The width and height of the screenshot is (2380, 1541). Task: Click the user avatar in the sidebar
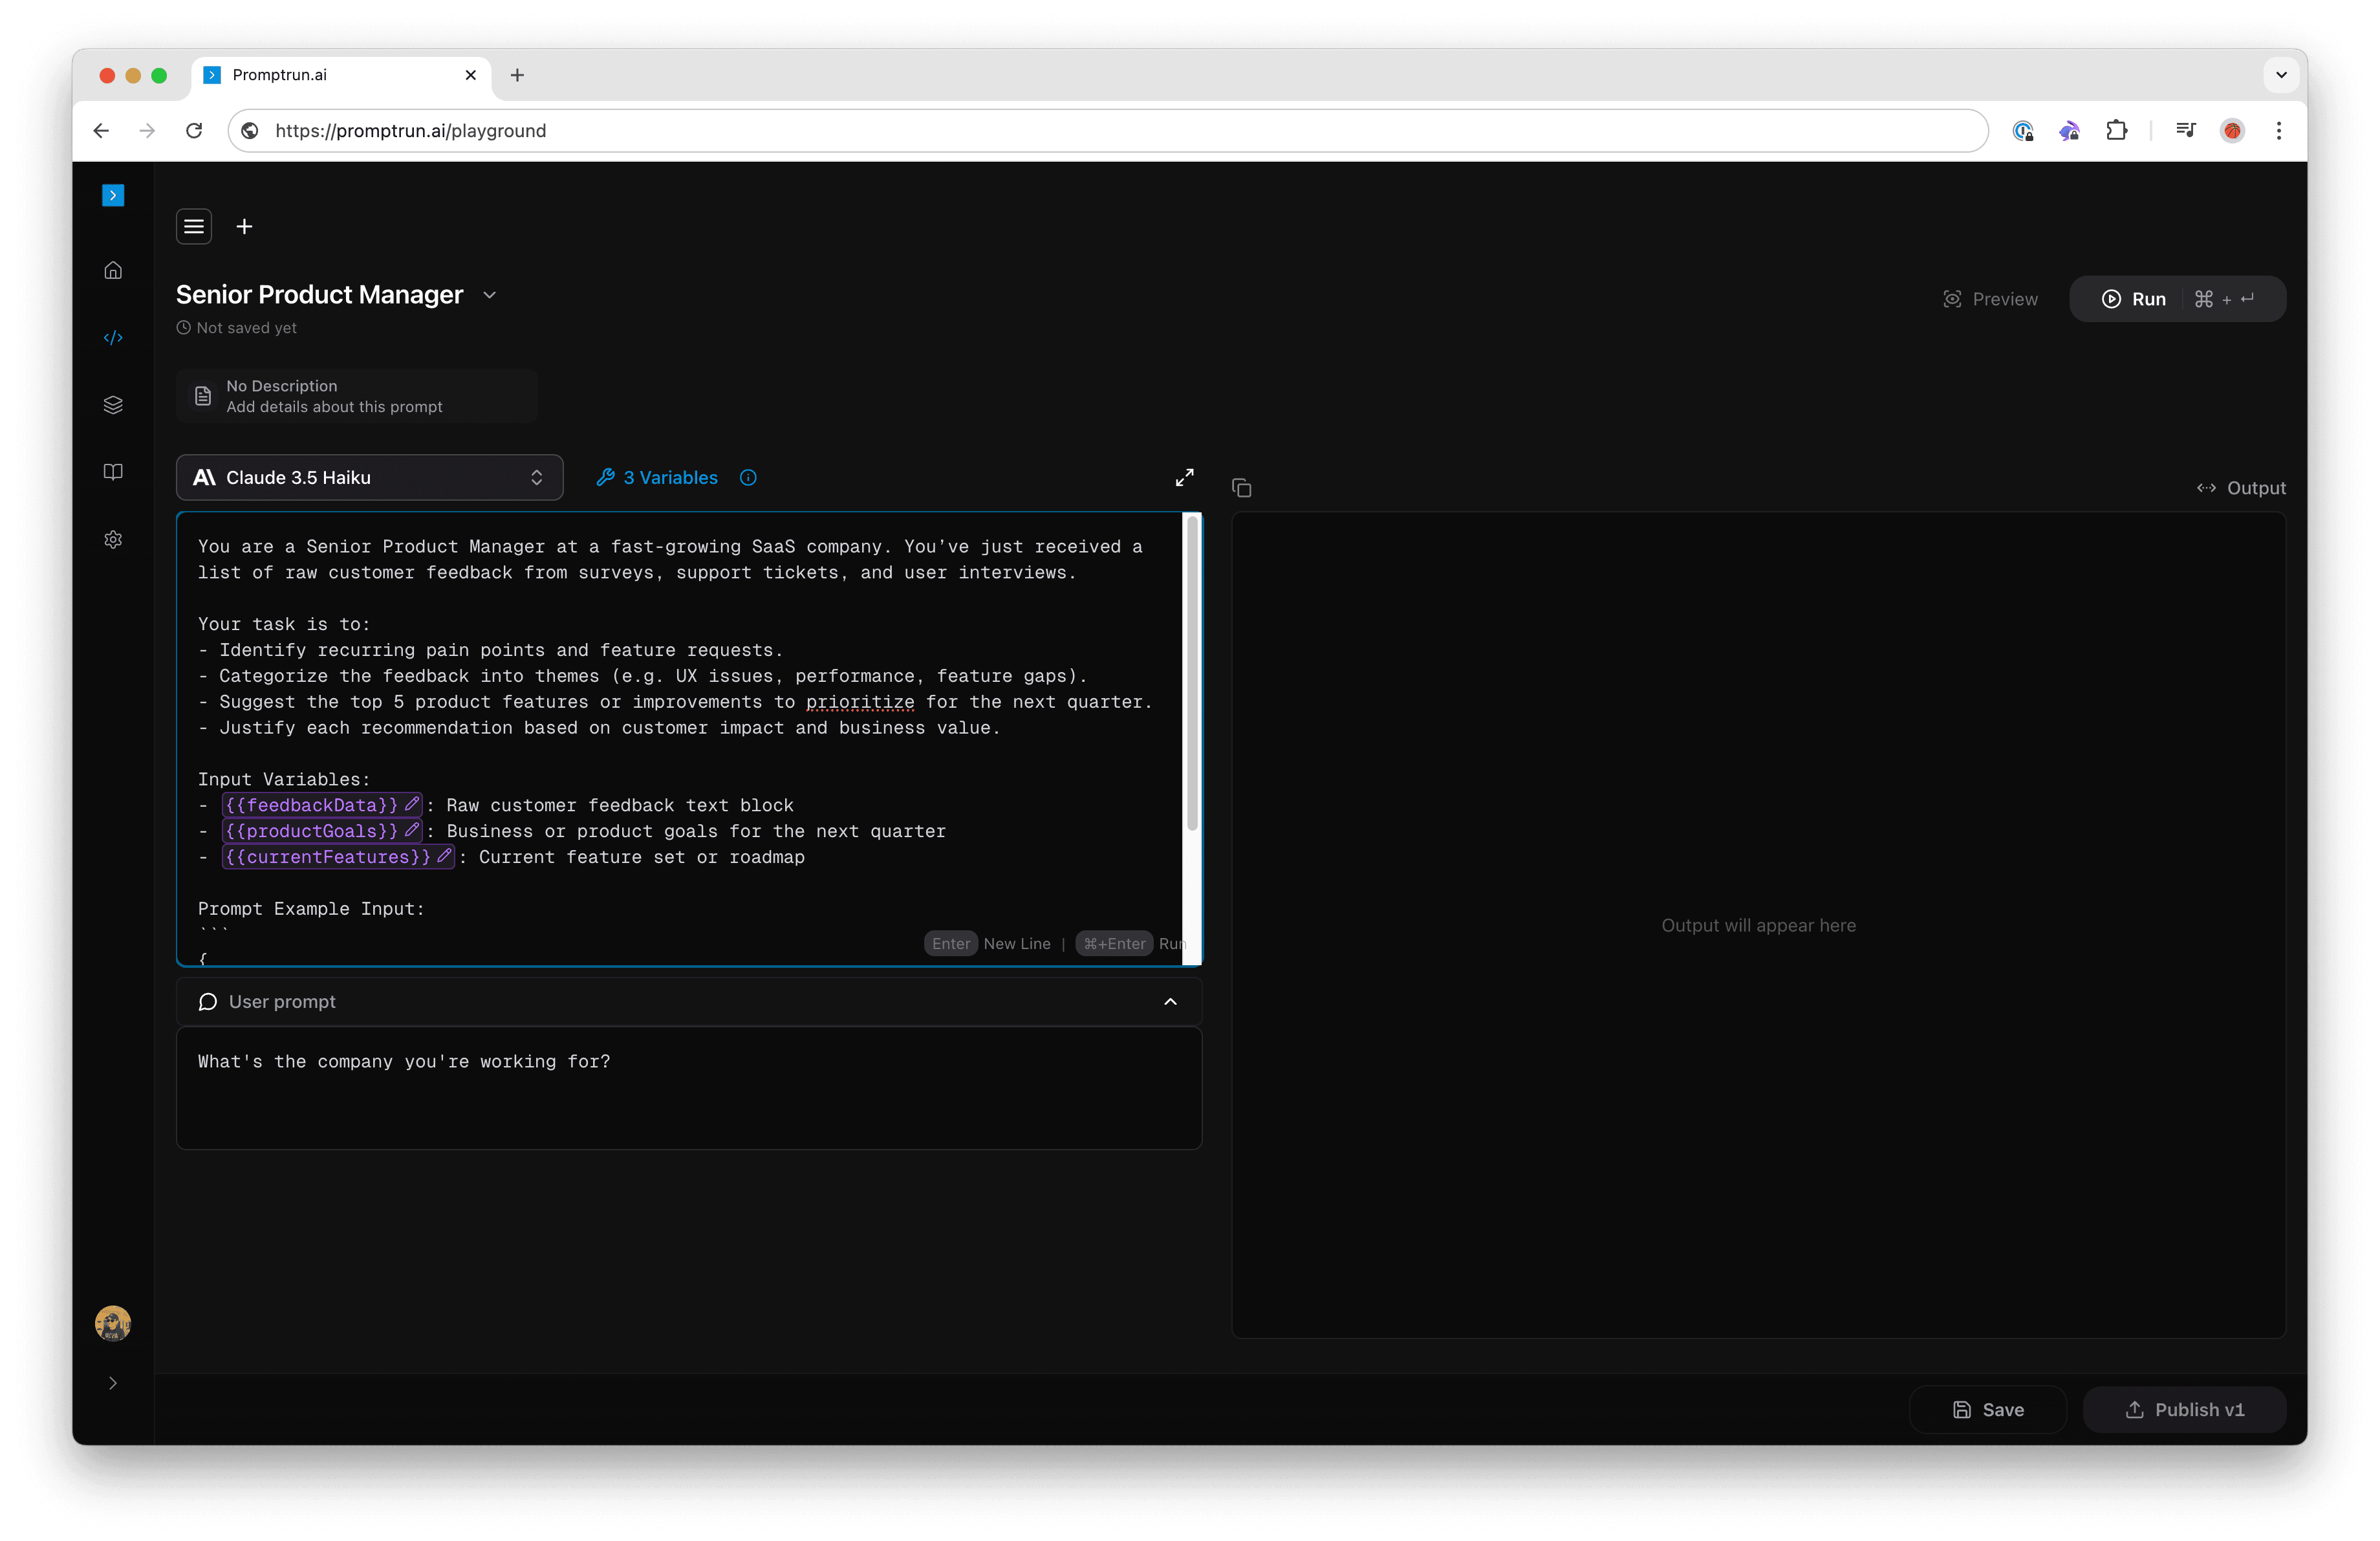tap(113, 1323)
